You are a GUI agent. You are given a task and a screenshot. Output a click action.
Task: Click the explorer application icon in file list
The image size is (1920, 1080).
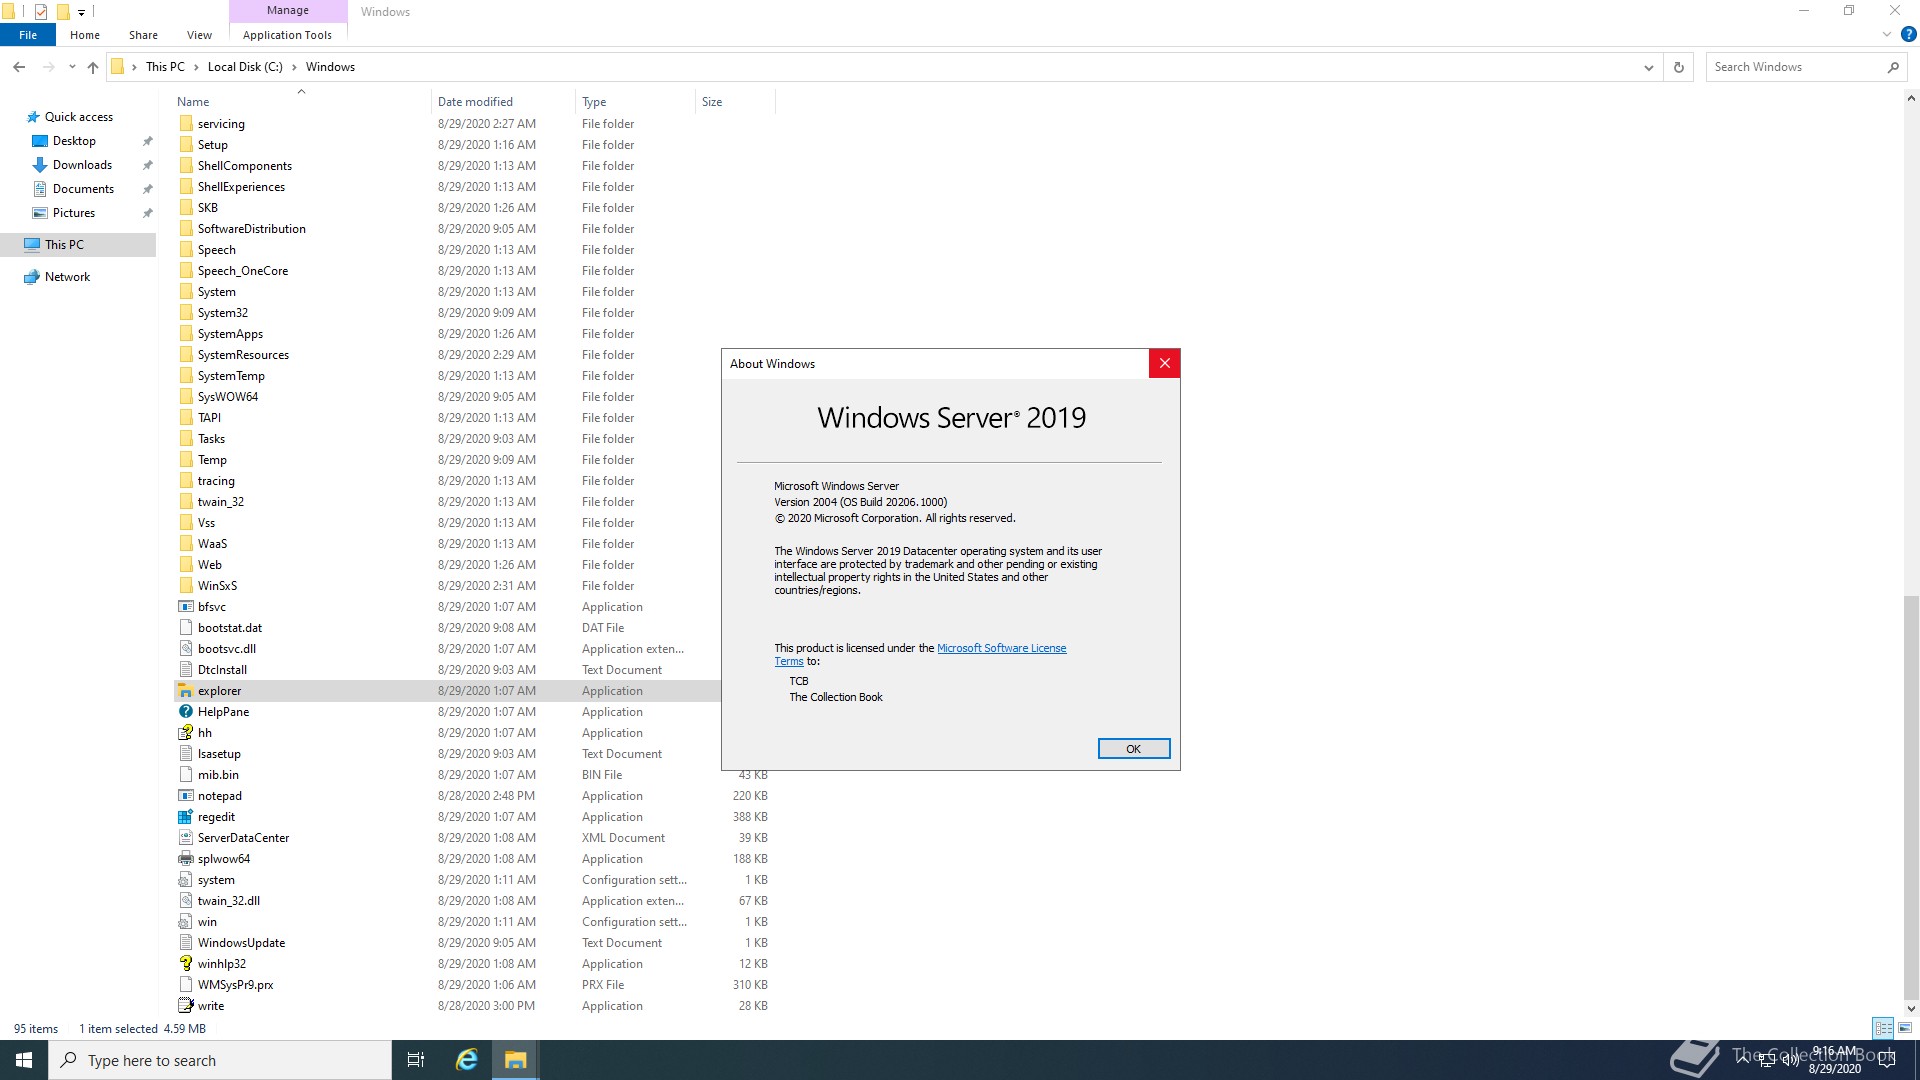pos(186,691)
